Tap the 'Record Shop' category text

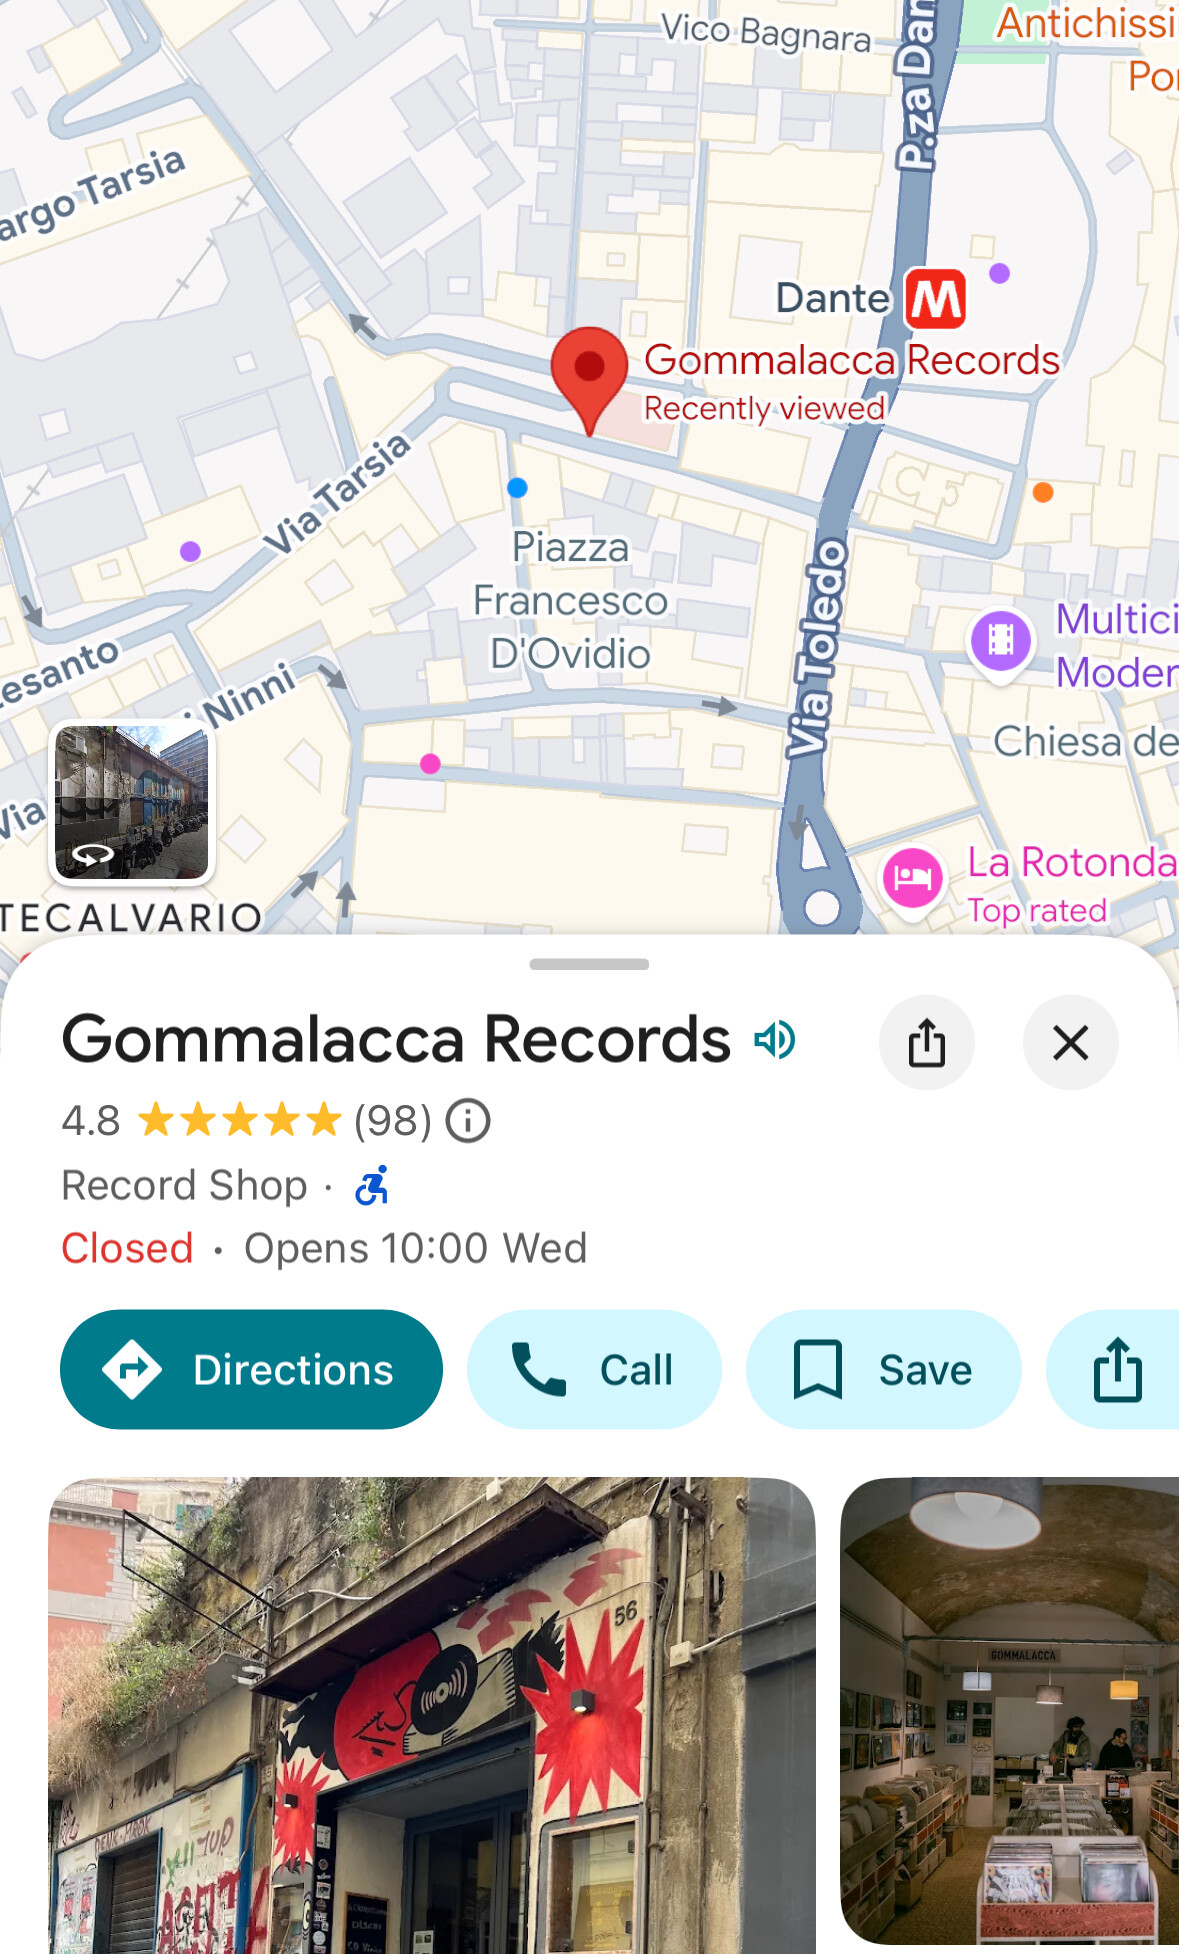[184, 1186]
